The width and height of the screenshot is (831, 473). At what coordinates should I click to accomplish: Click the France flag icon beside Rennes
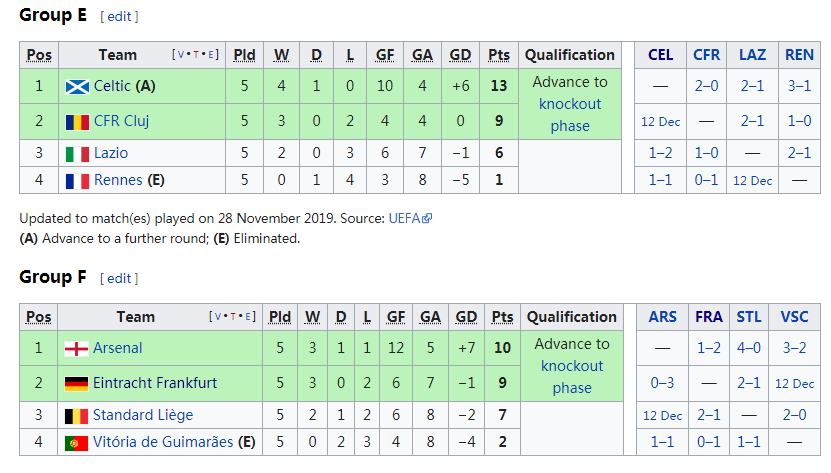(x=77, y=181)
